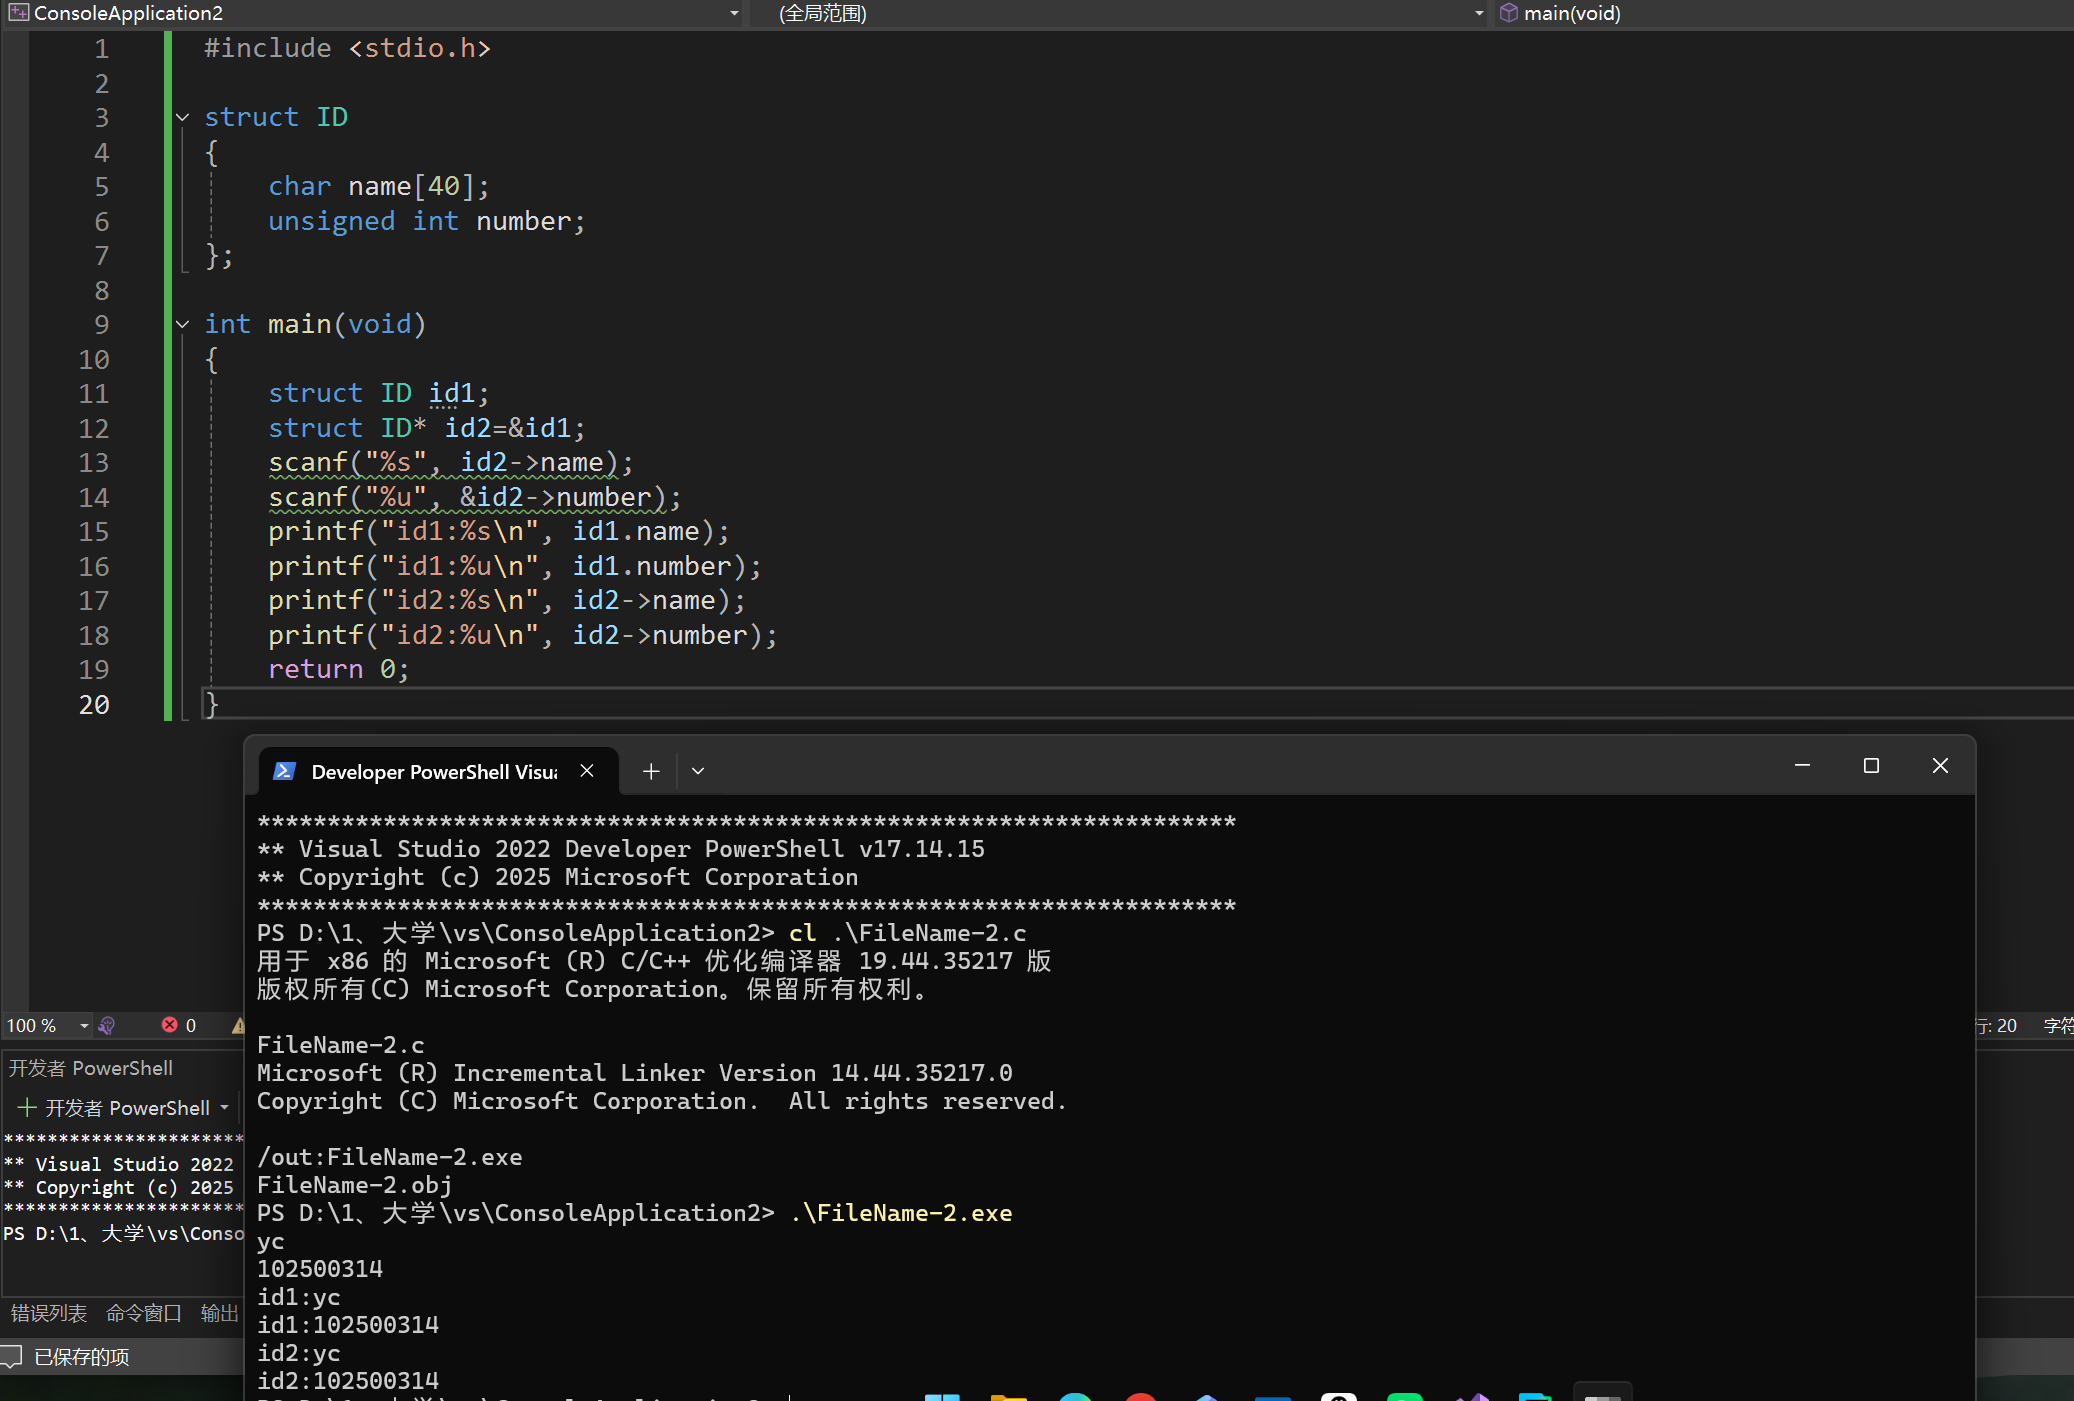Click line 15 printf statement in editor

point(498,531)
